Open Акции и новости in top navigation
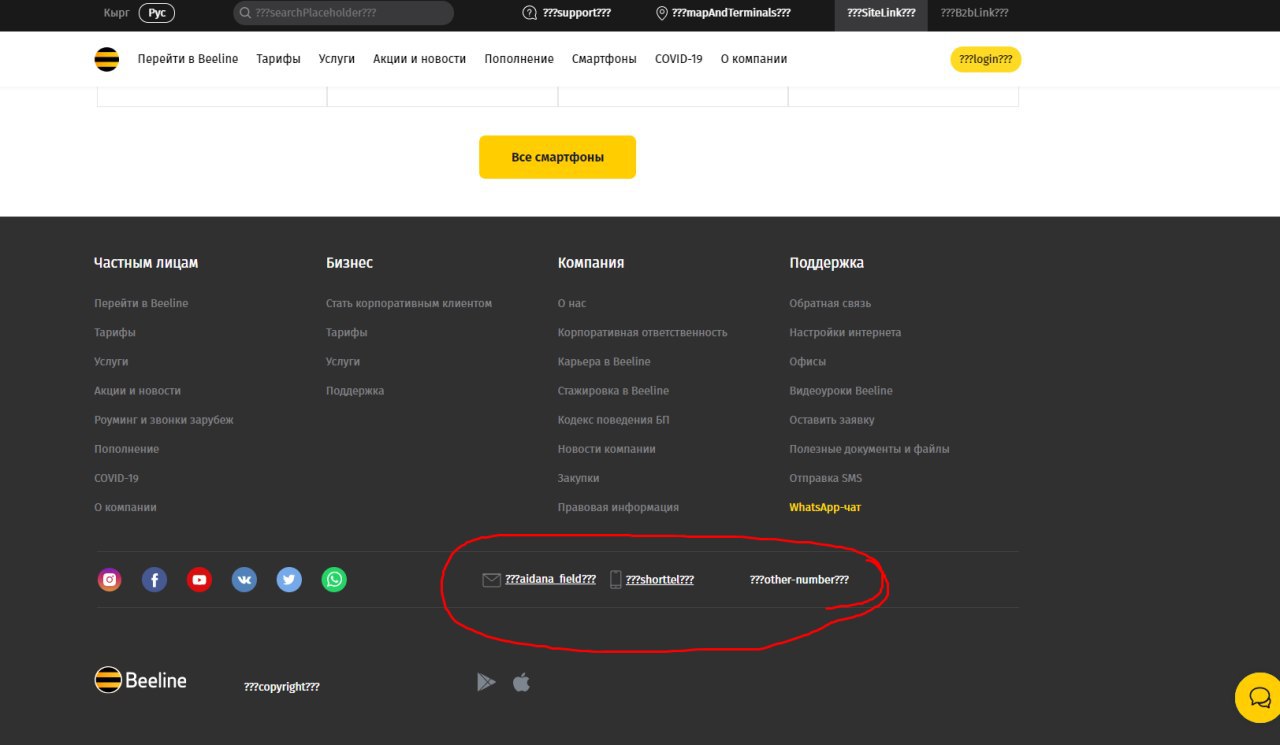Screen dimensions: 1280x745 click(x=420, y=59)
